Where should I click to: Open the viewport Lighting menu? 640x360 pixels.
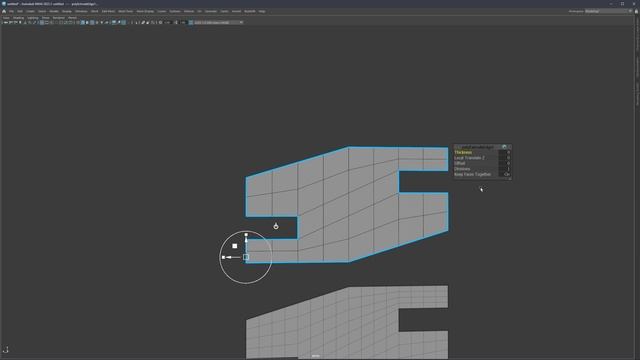click(33, 18)
